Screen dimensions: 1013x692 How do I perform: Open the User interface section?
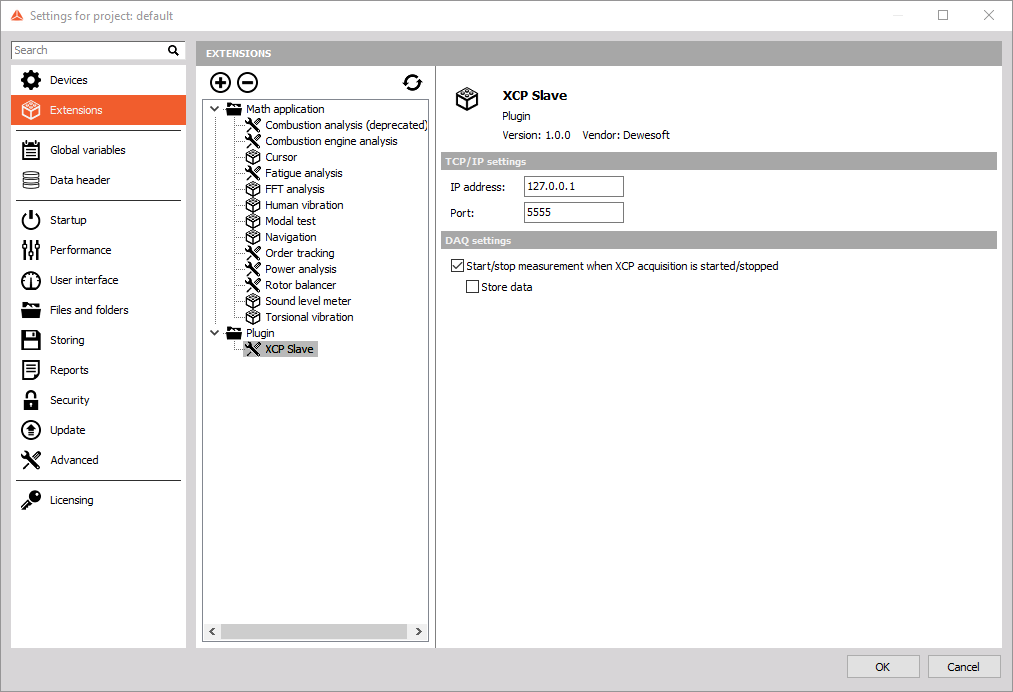(98, 280)
